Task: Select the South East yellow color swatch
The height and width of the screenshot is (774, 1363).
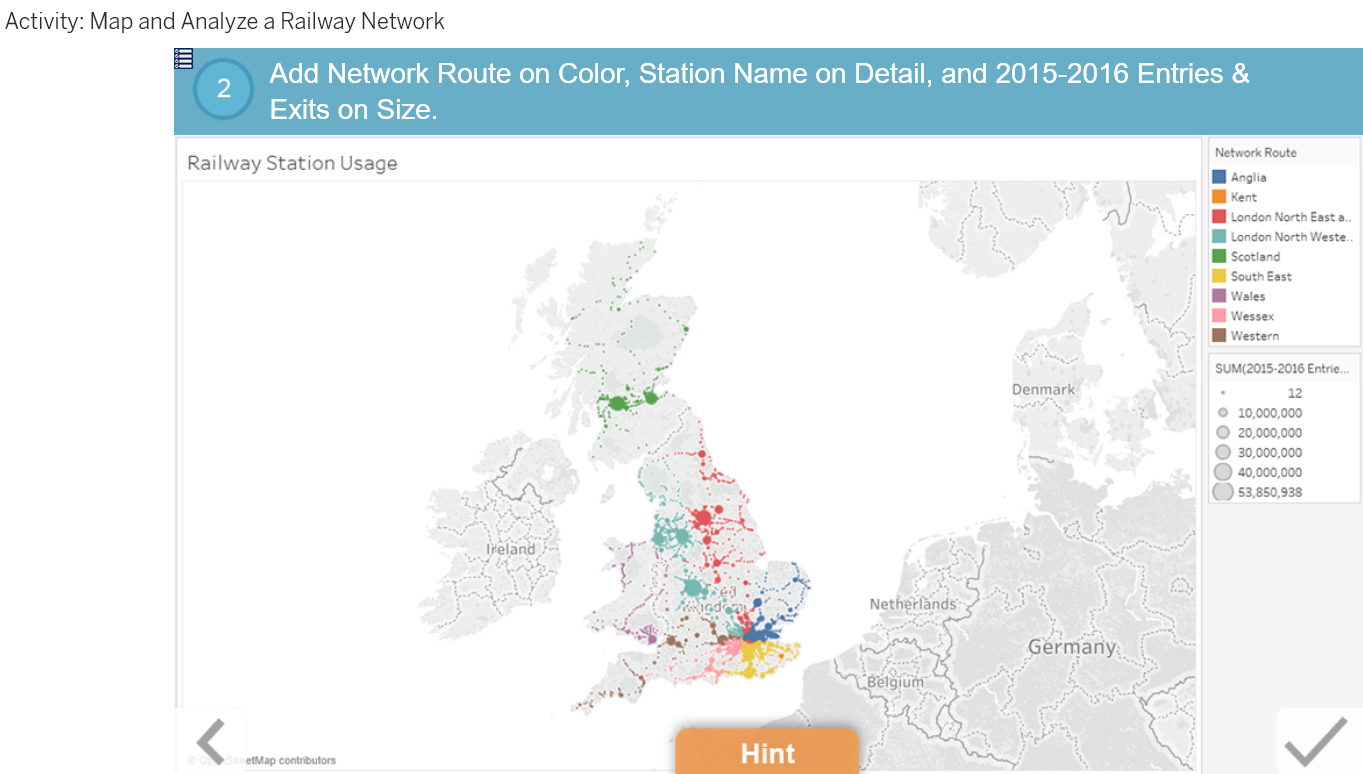Action: [1222, 276]
